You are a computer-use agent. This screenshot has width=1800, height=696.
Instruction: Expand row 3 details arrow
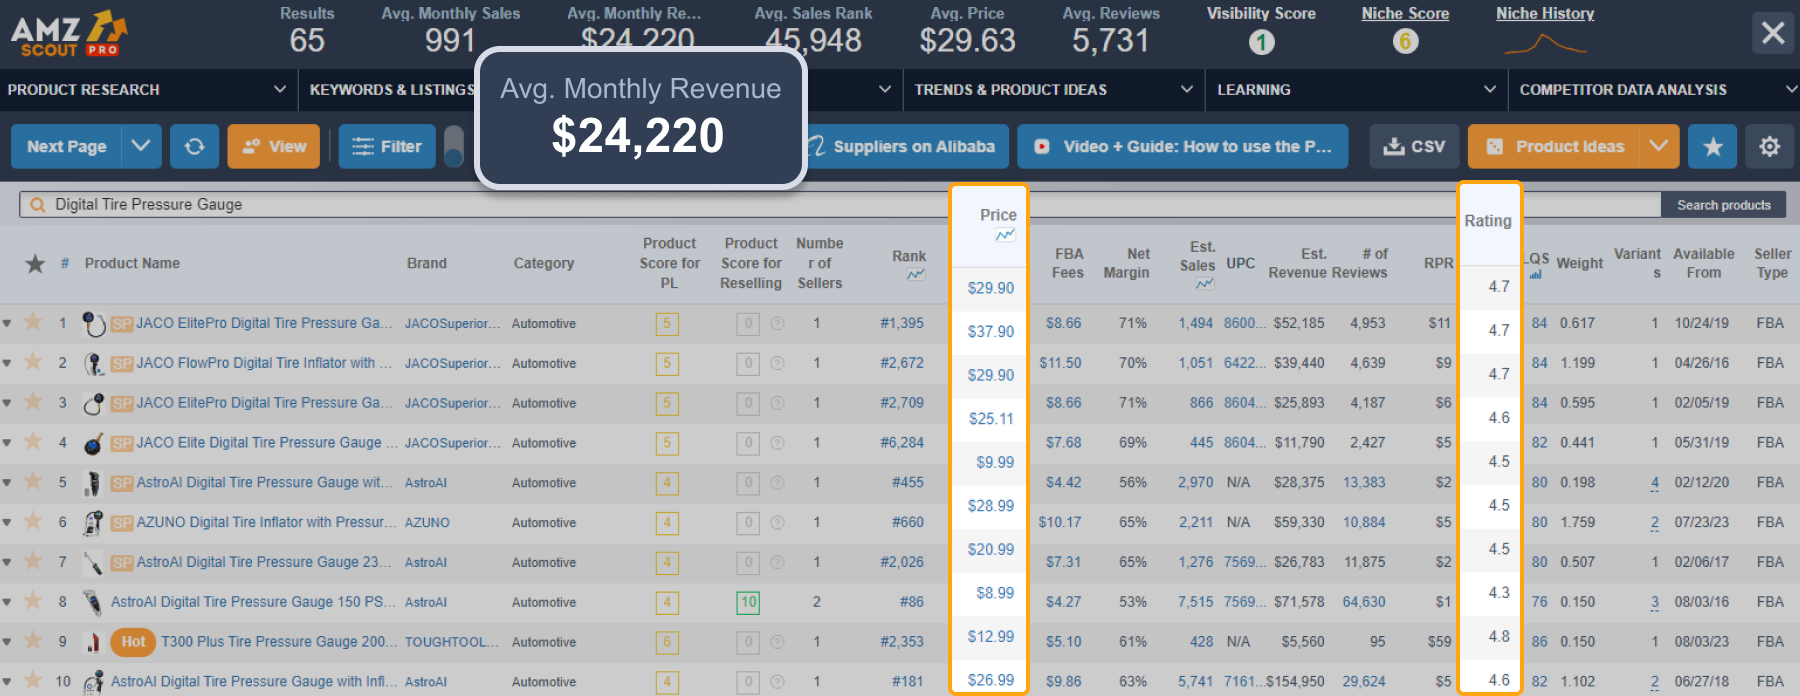click(7, 403)
